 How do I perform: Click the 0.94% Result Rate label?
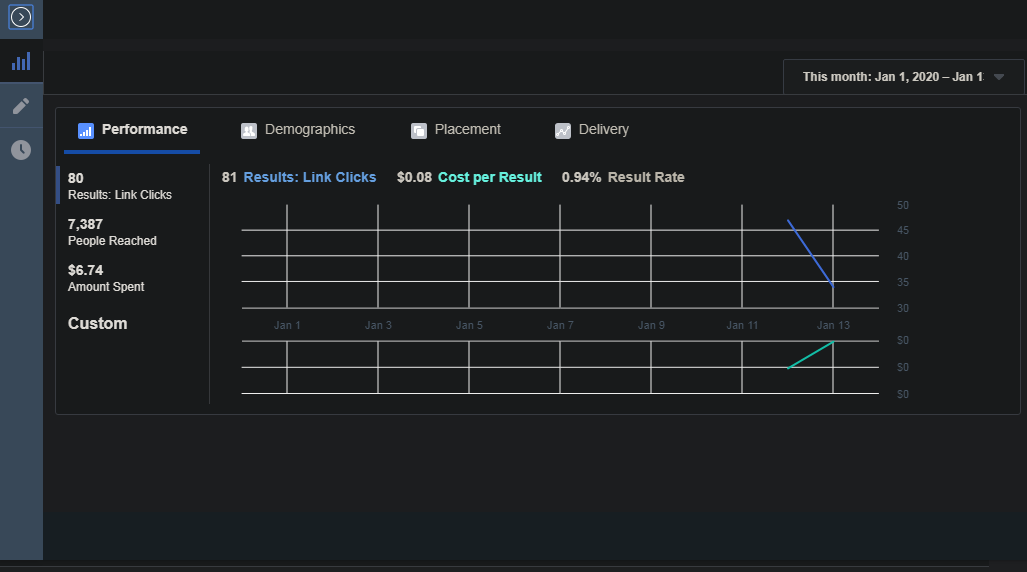(x=623, y=177)
